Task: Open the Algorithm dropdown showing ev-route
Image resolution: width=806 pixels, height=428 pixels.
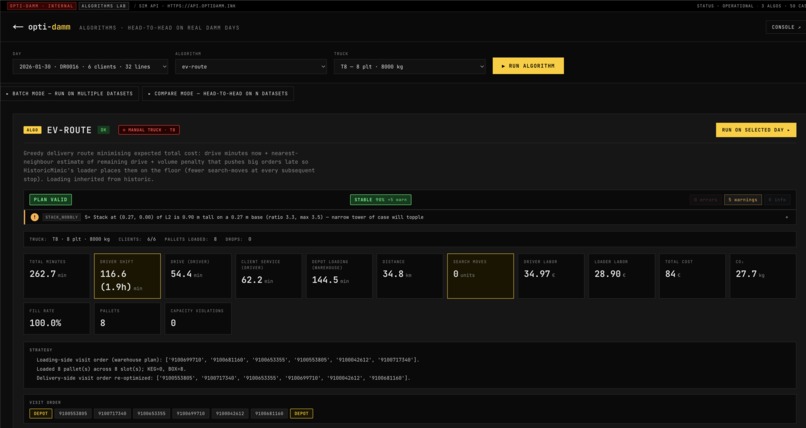Action: 251,67
